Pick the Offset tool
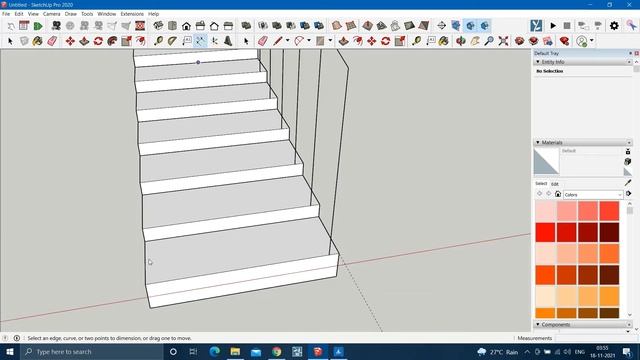Screen dimensions: 640x360 [x=140, y=41]
